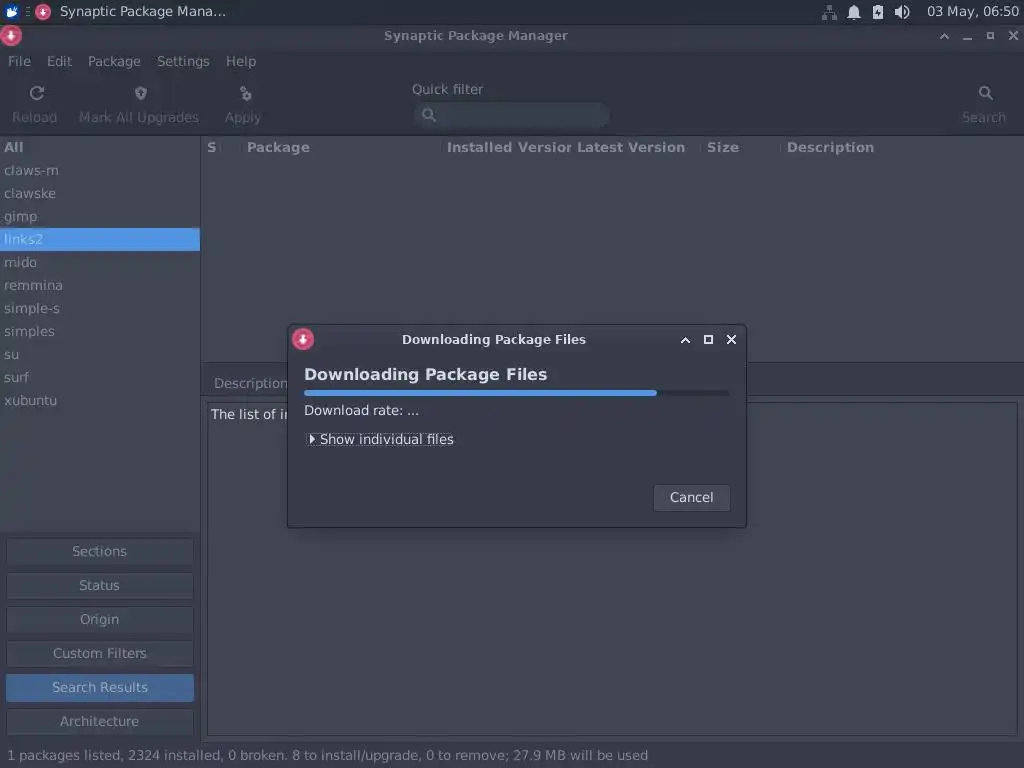Select clawske in the search list
The width and height of the screenshot is (1024, 768).
pyautogui.click(x=100, y=193)
